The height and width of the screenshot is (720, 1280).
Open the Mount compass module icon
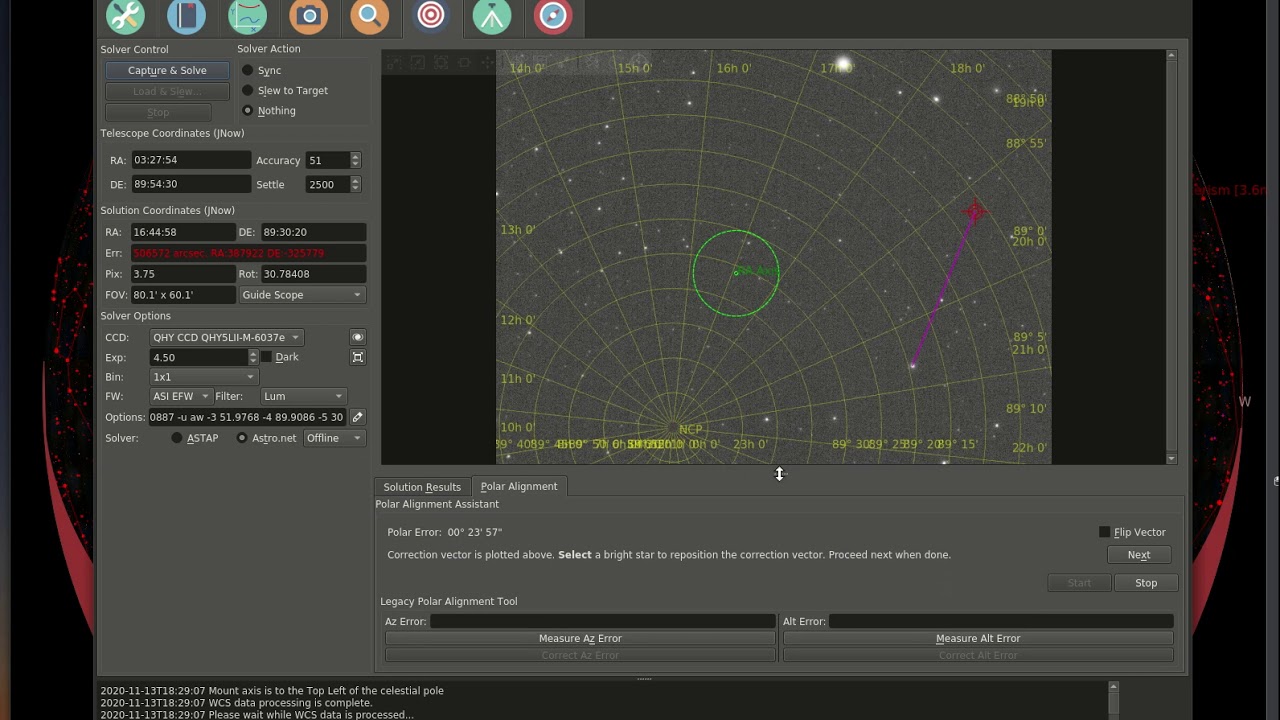553,16
